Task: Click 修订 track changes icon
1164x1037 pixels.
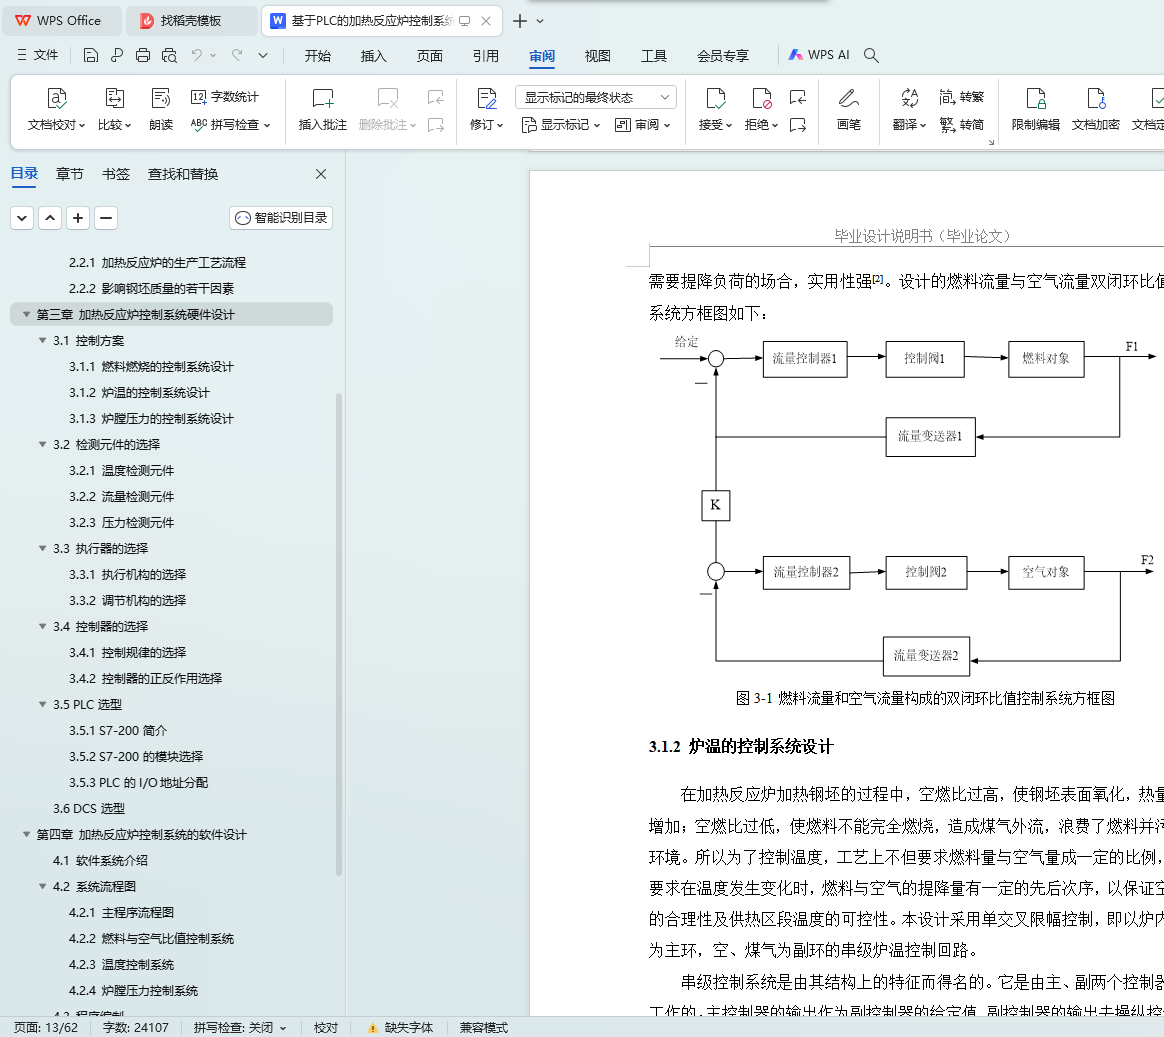Action: coord(487,109)
